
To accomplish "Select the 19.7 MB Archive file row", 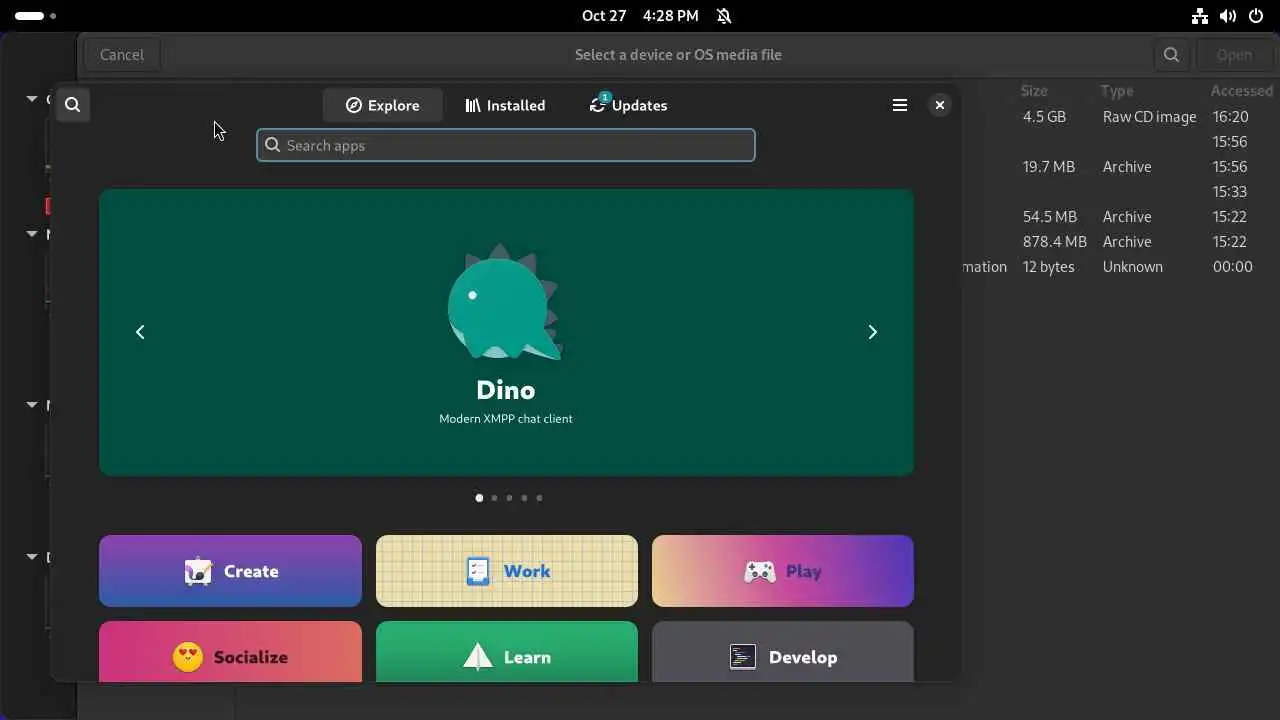I will click(1120, 167).
